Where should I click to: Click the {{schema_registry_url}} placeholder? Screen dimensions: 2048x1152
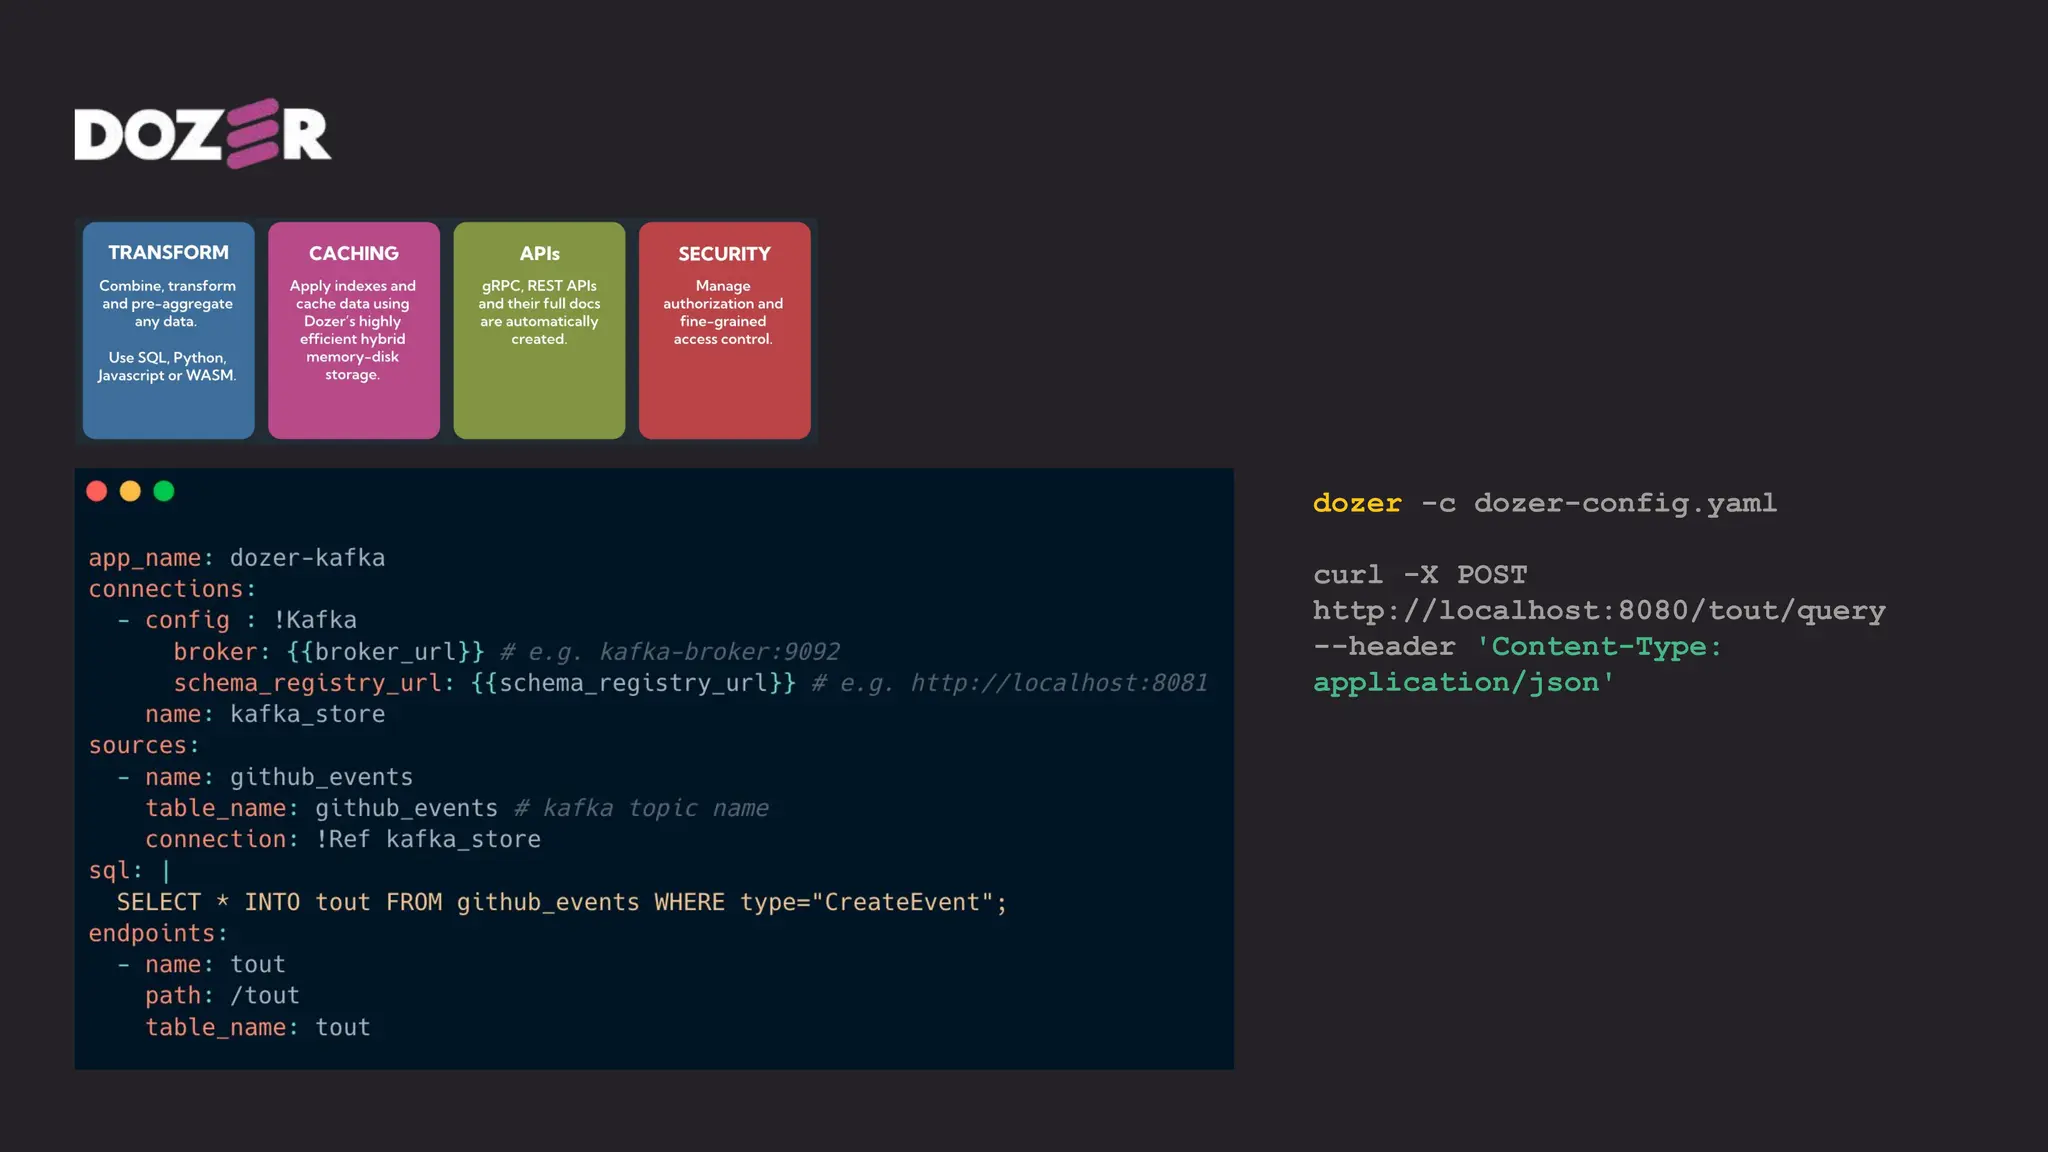point(633,683)
